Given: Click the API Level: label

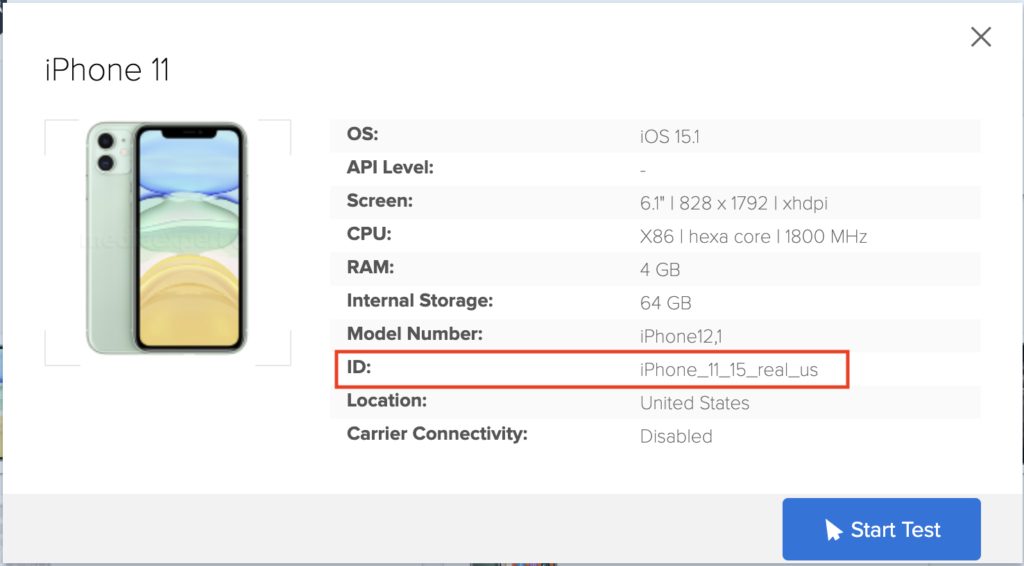Looking at the screenshot, I should coord(390,167).
